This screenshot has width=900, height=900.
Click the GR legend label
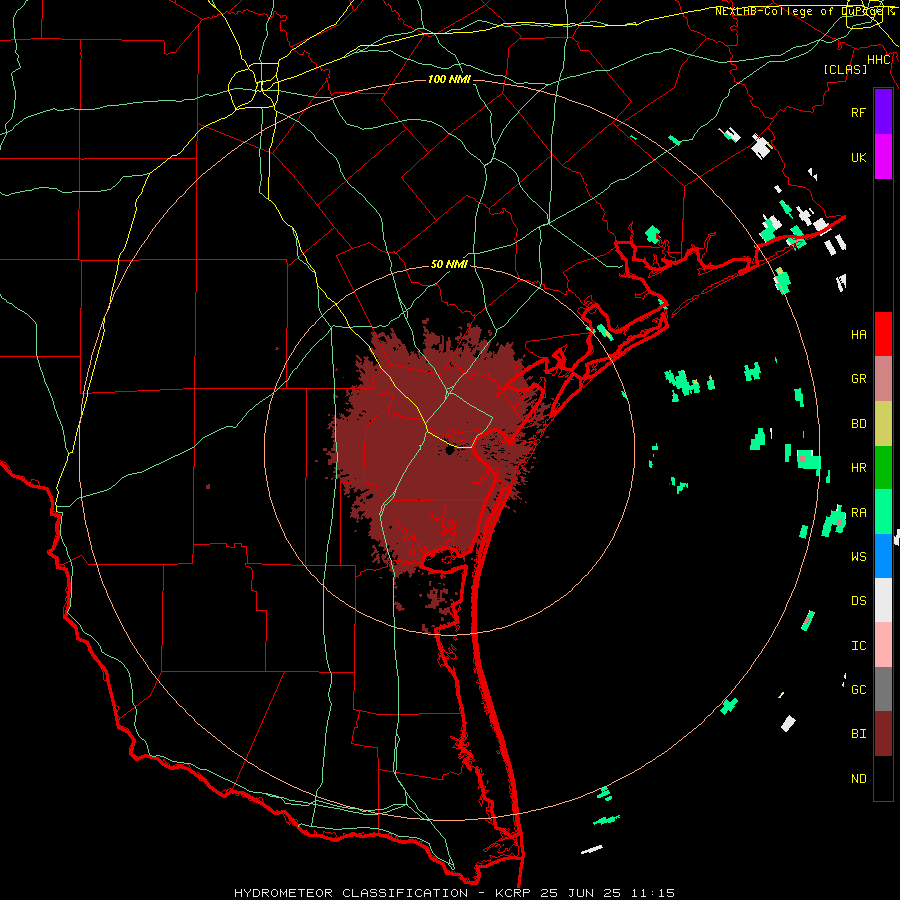point(859,379)
